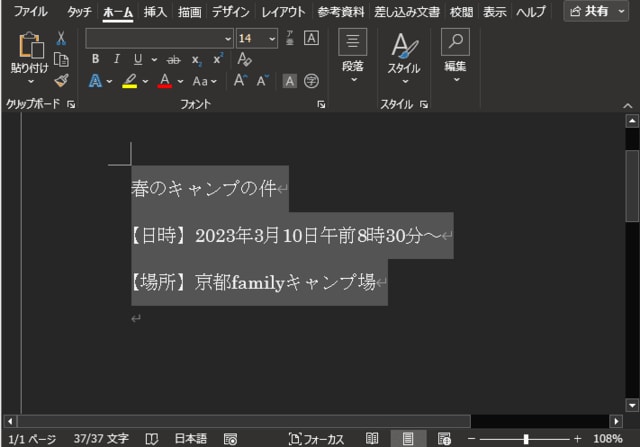Toggle Strikethrough formatting
Viewport: 640px width, 447px height.
[x=174, y=59]
